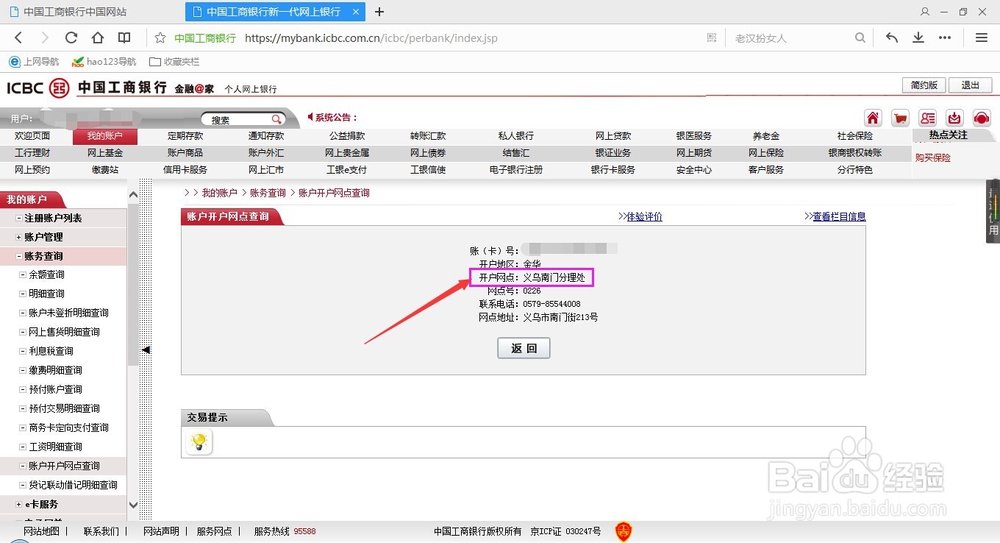1000x543 pixels.
Task: Click the 简约版 button
Action: pos(923,85)
